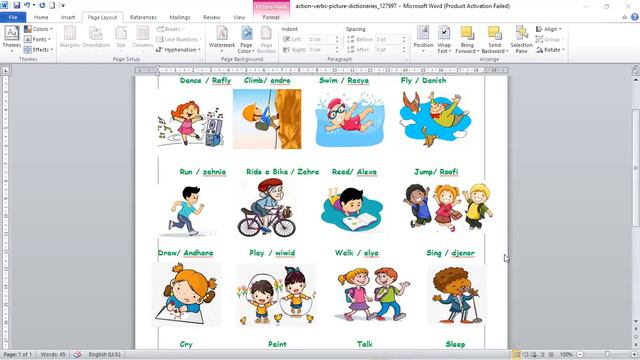Image resolution: width=640 pixels, height=360 pixels.
Task: Click the 100% zoom level button
Action: pyautogui.click(x=566, y=354)
